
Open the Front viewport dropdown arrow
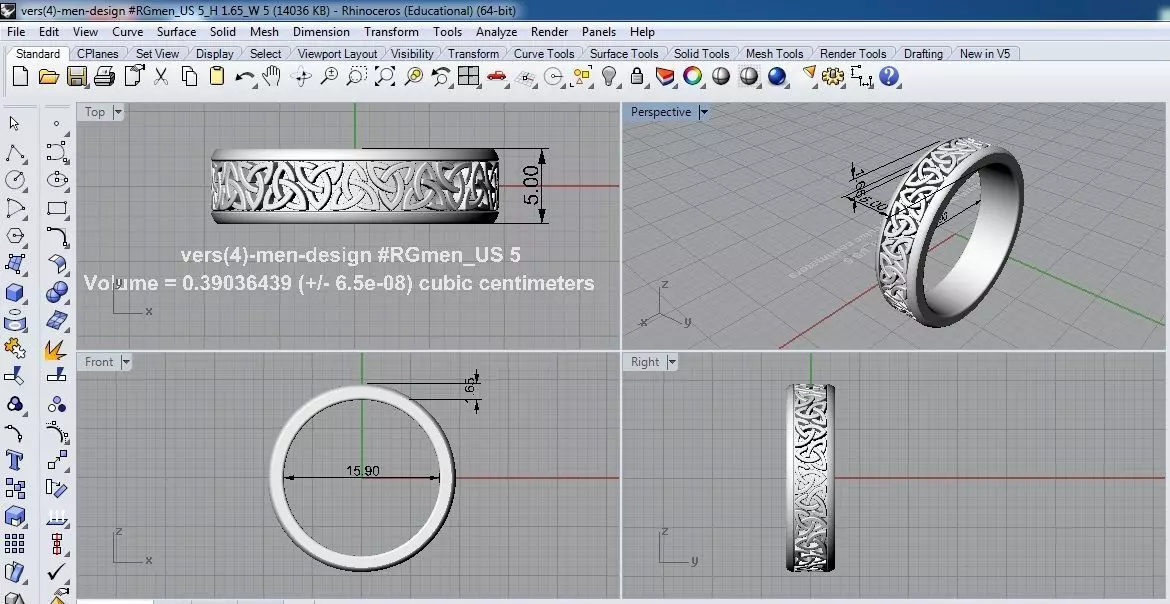(x=125, y=362)
